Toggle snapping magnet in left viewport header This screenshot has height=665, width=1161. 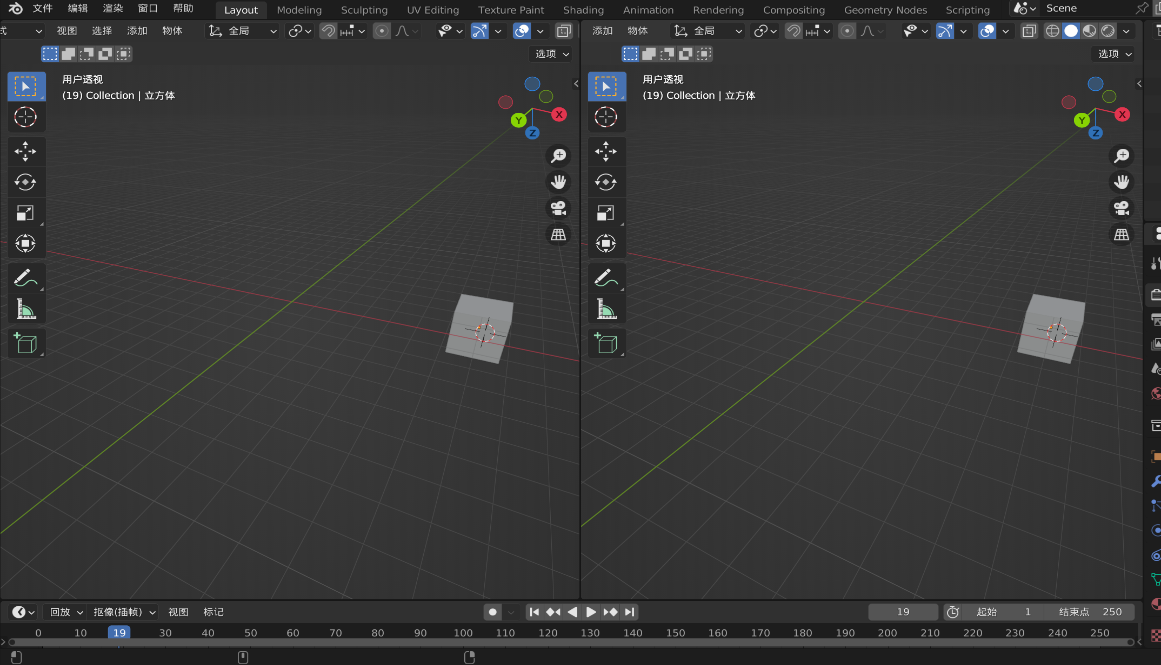(x=328, y=31)
